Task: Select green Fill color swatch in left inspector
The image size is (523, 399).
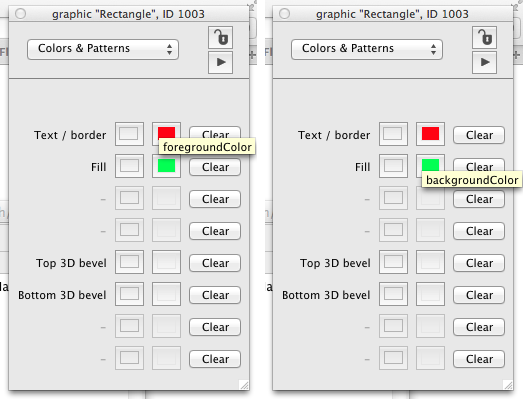Action: (x=166, y=166)
